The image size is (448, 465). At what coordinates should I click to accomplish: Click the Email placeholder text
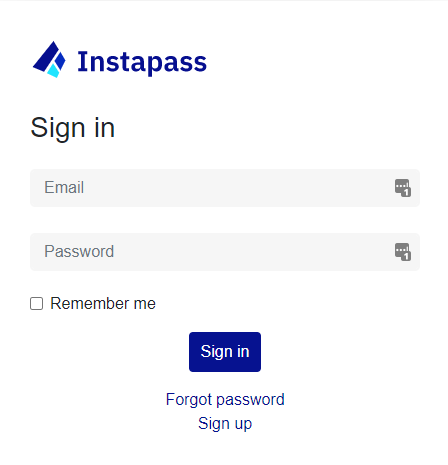click(64, 187)
